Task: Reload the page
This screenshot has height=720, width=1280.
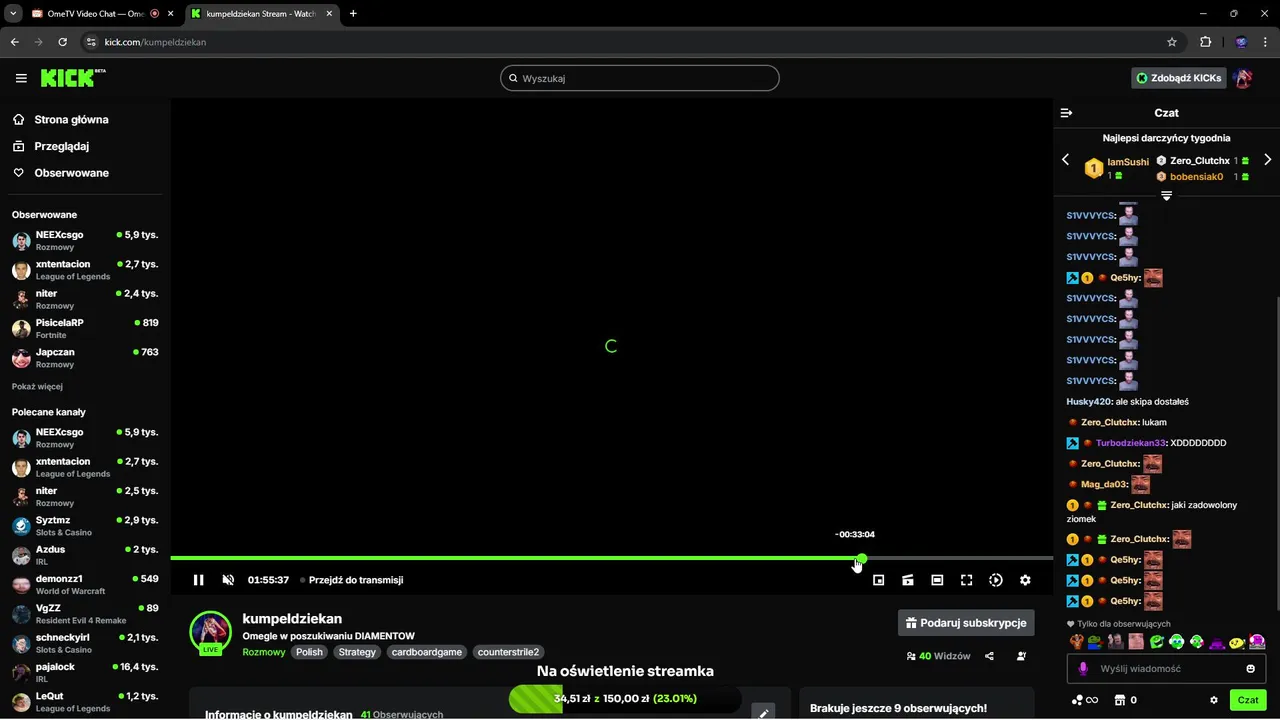Action: click(x=62, y=42)
